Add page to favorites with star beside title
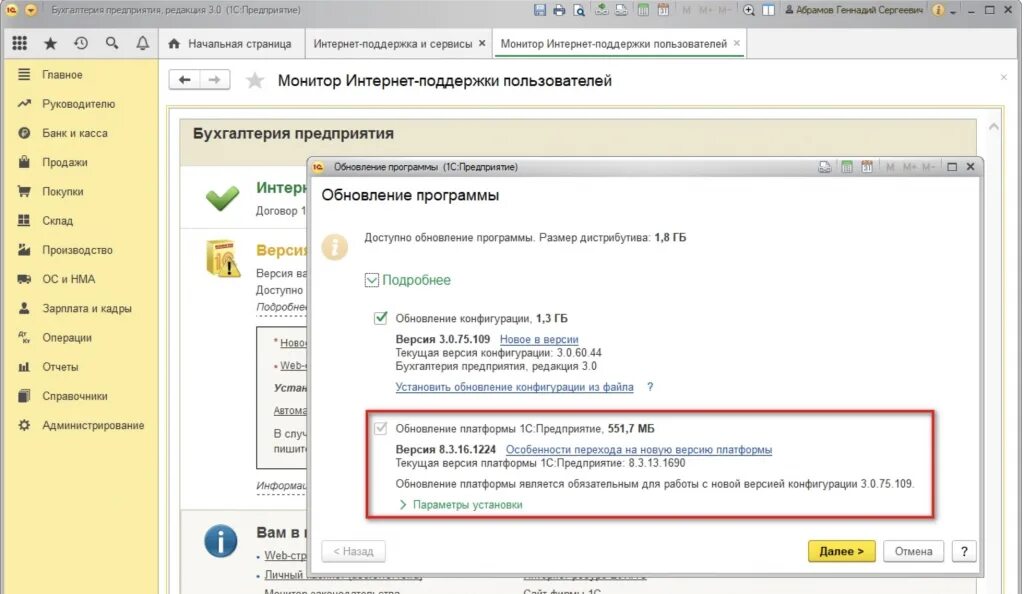This screenshot has width=1024, height=594. click(x=255, y=80)
